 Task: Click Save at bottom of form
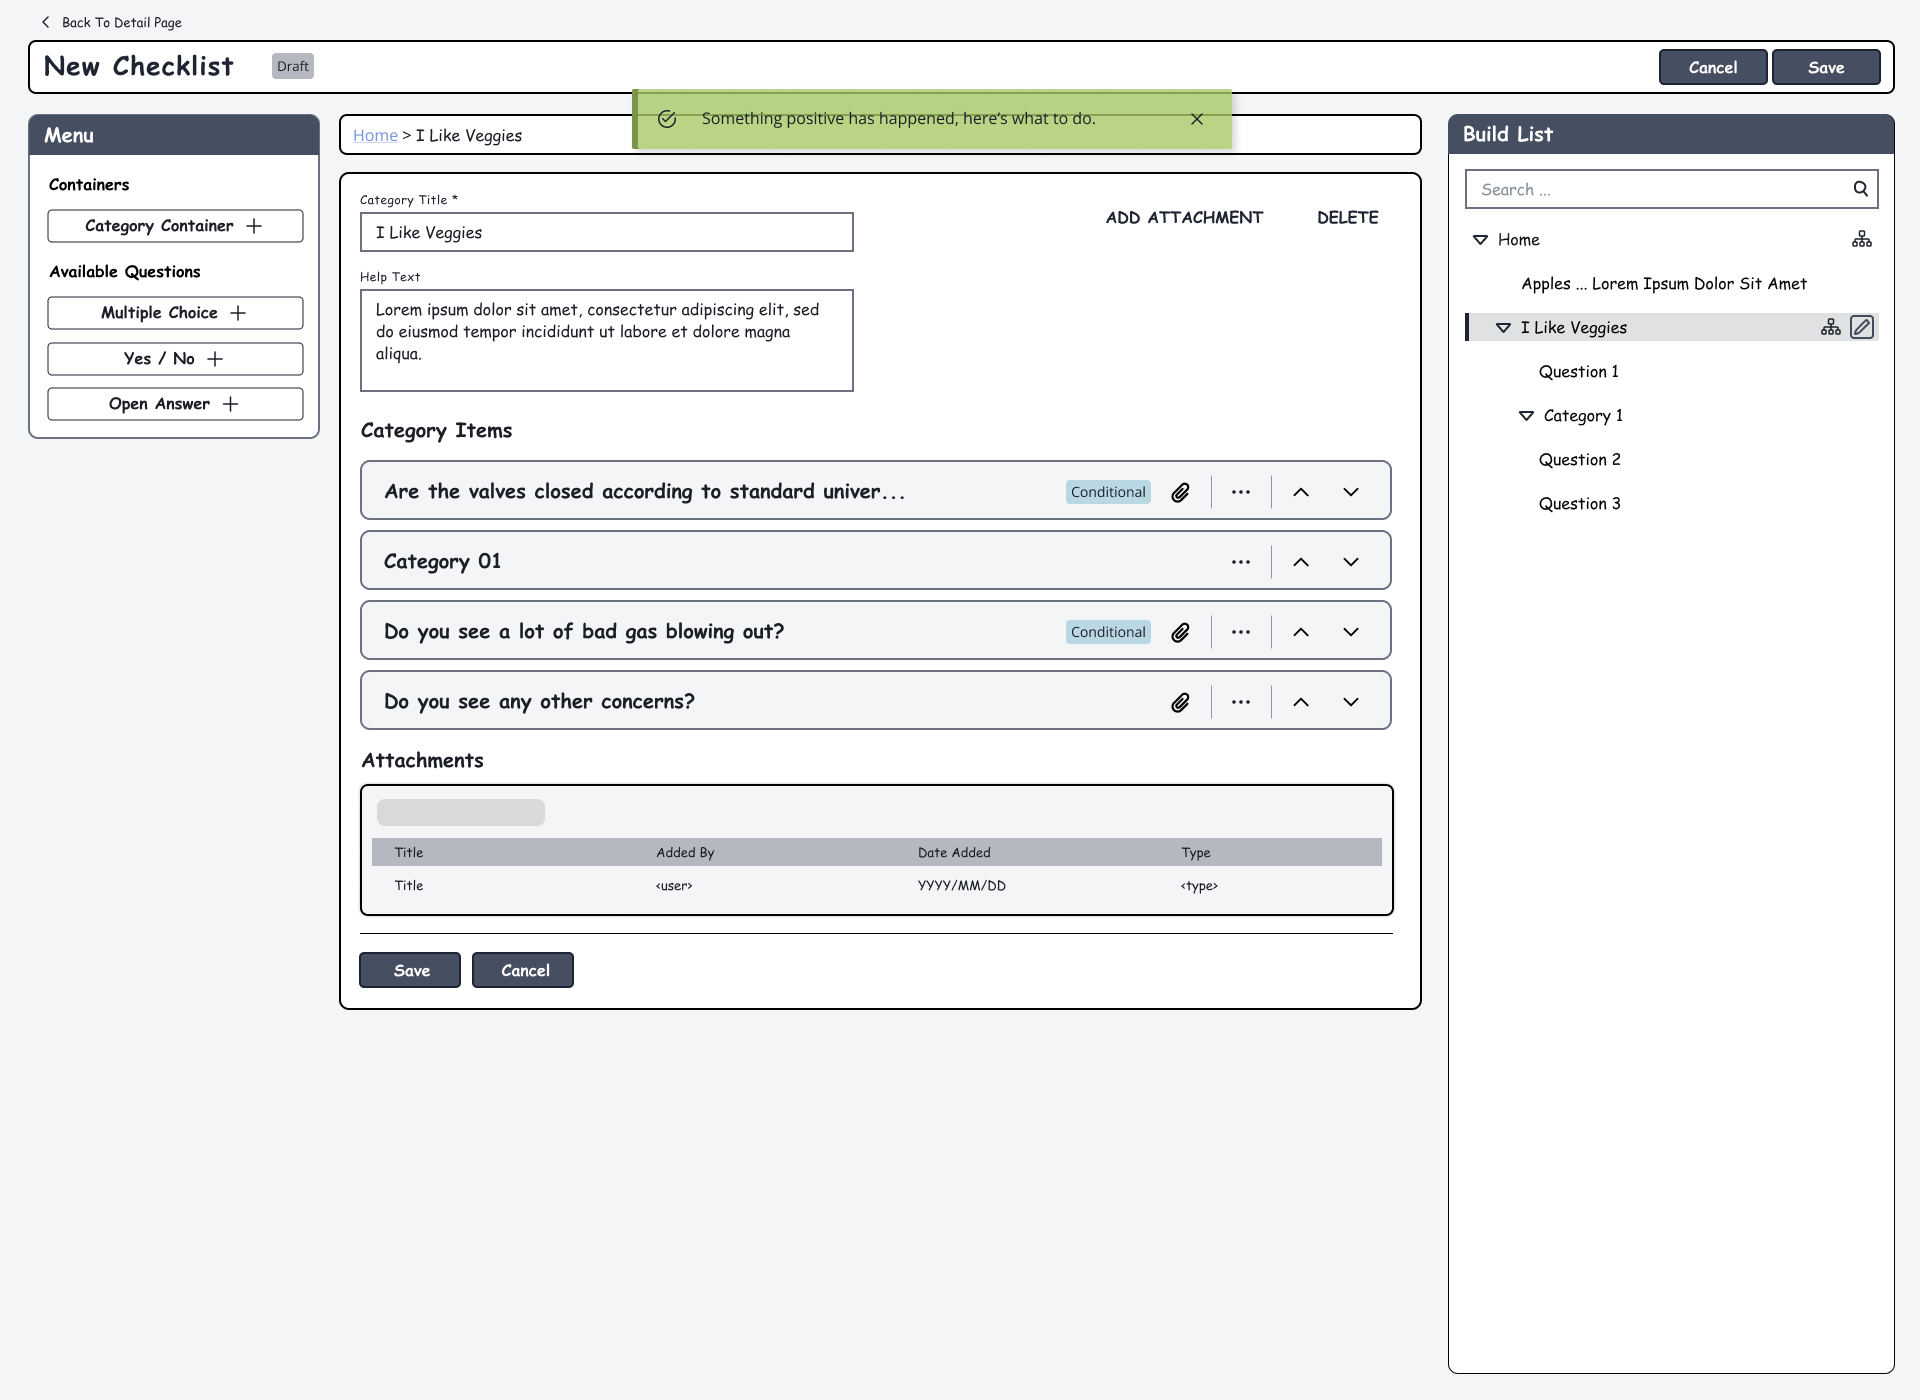pyautogui.click(x=410, y=970)
